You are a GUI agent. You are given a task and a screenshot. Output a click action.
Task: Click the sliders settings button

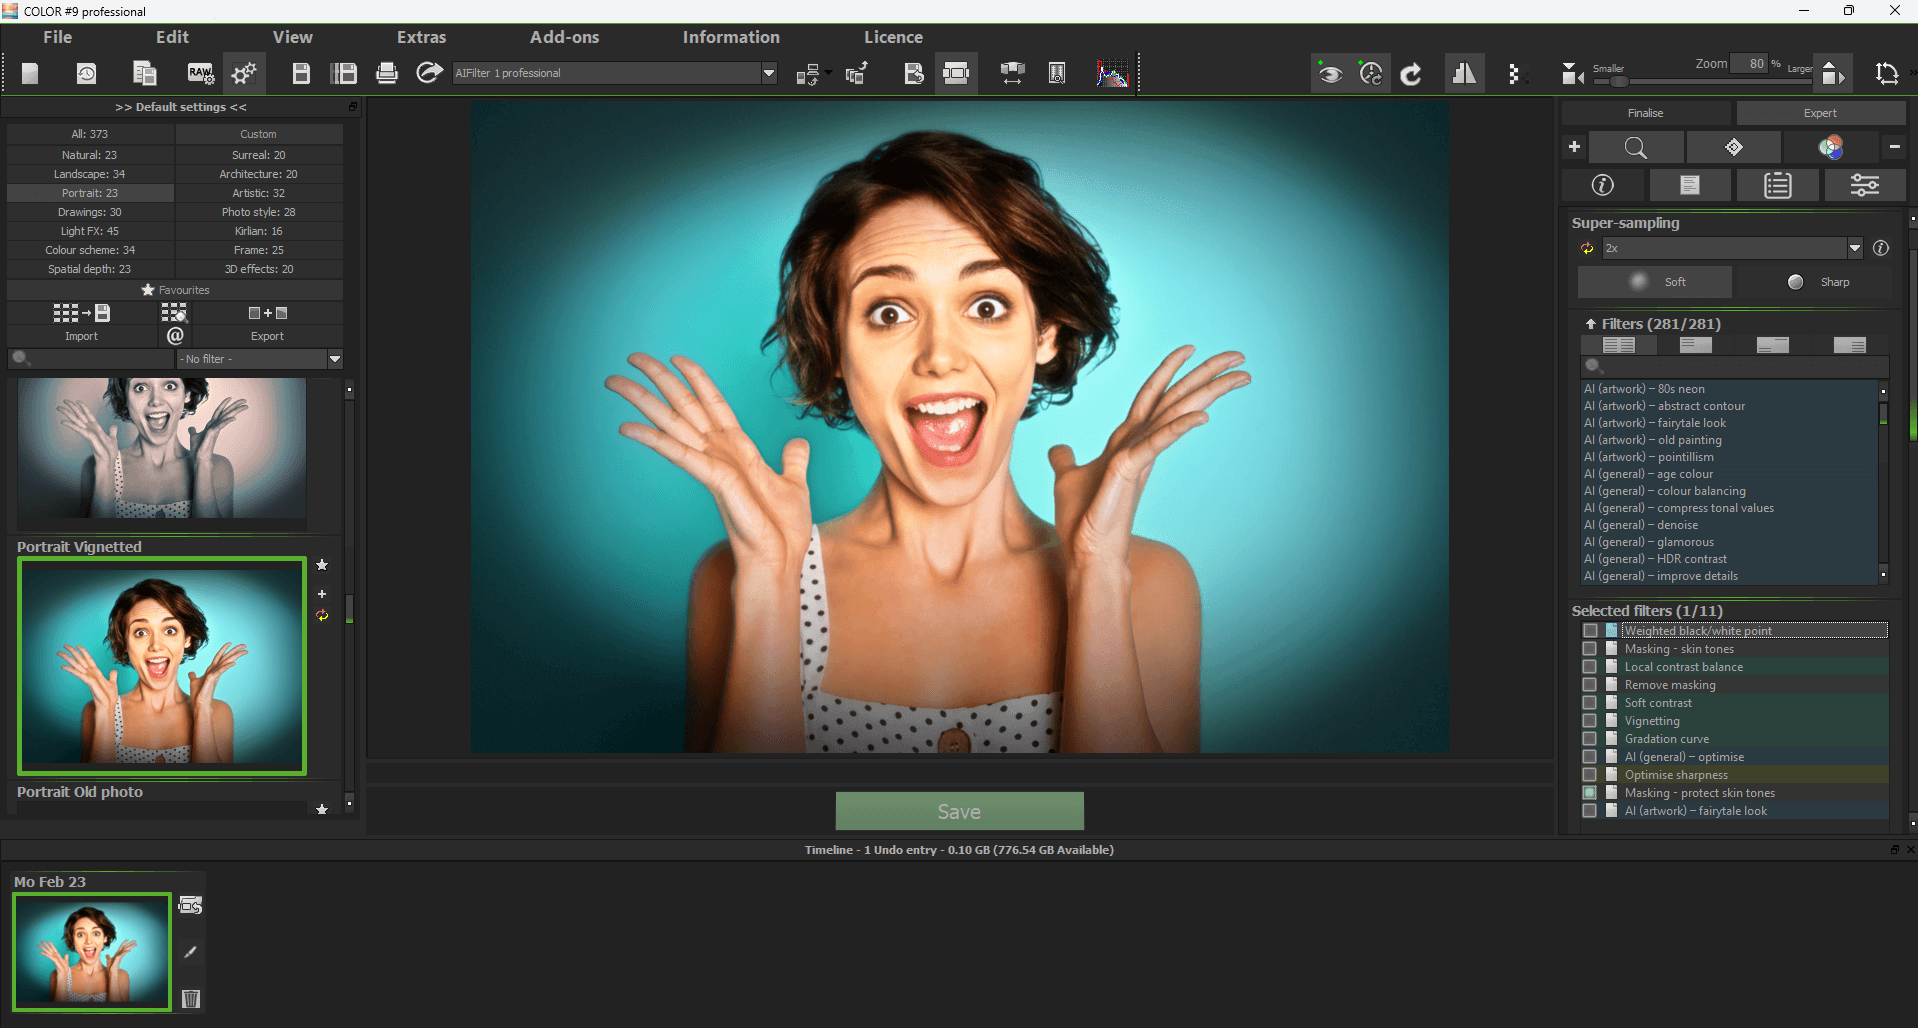1865,185
